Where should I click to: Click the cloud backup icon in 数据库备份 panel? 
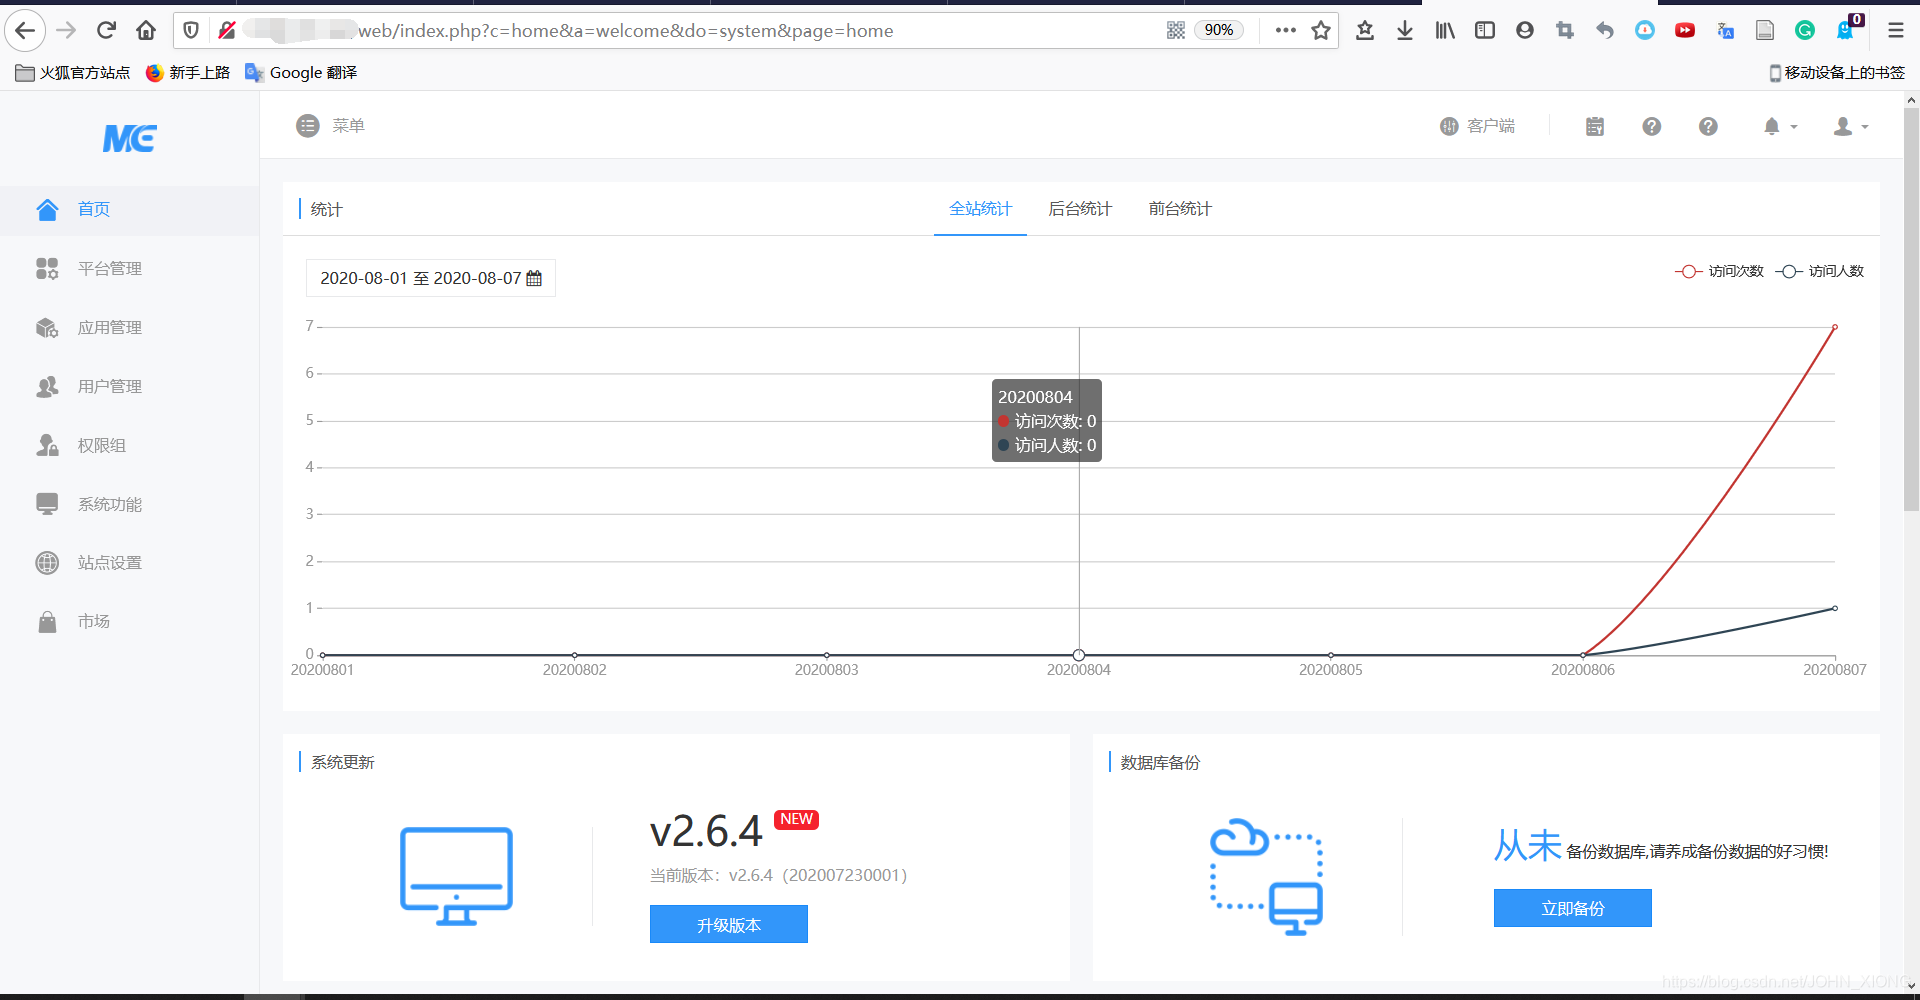point(1267,877)
